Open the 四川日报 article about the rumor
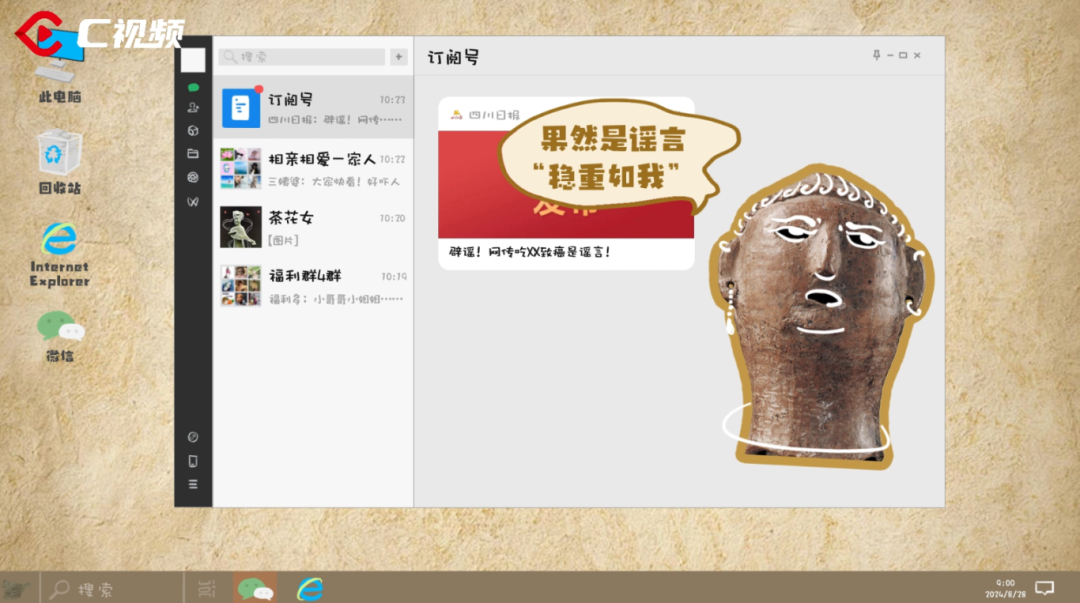This screenshot has height=603, width=1080. [565, 180]
